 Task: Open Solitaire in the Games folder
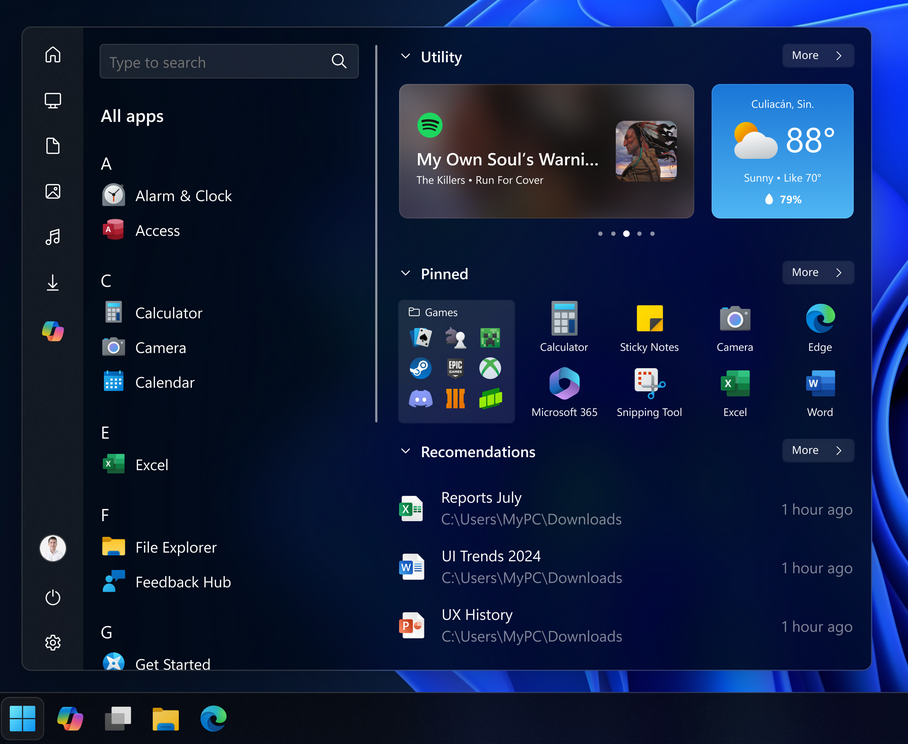[x=420, y=337]
